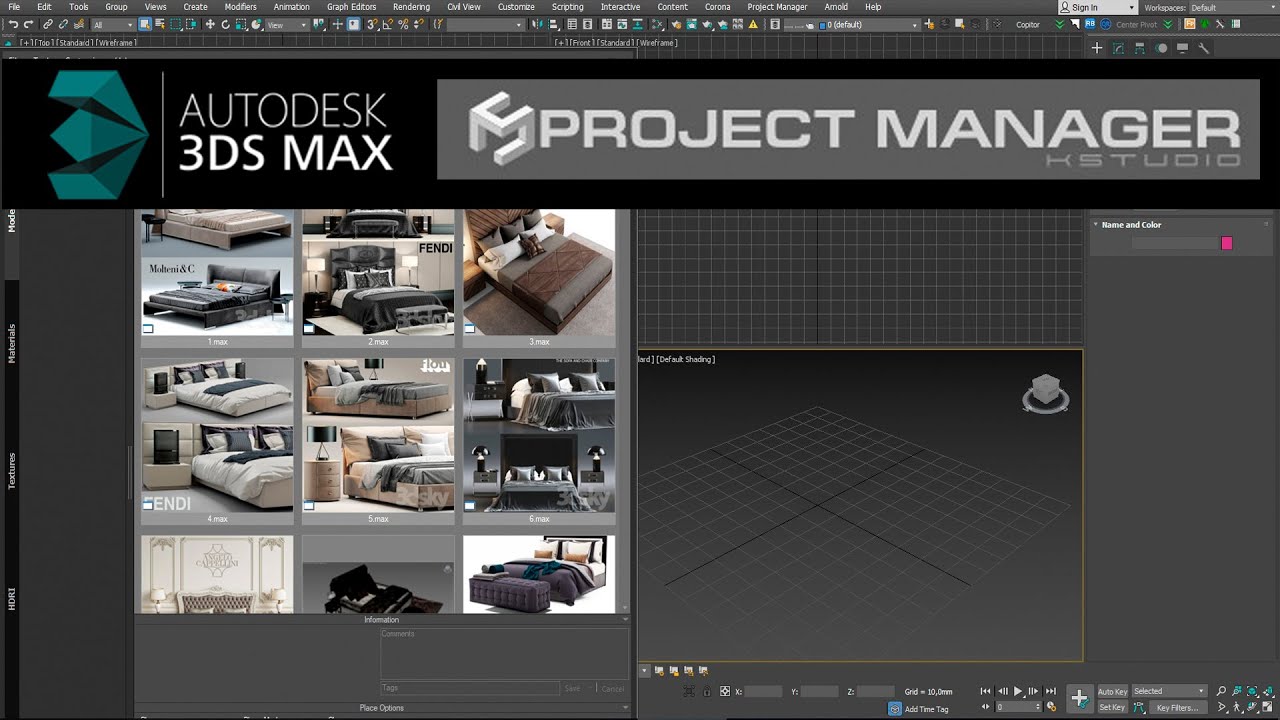Viewport: 1280px width, 720px height.
Task: Open the Rendering menu
Action: [x=411, y=7]
